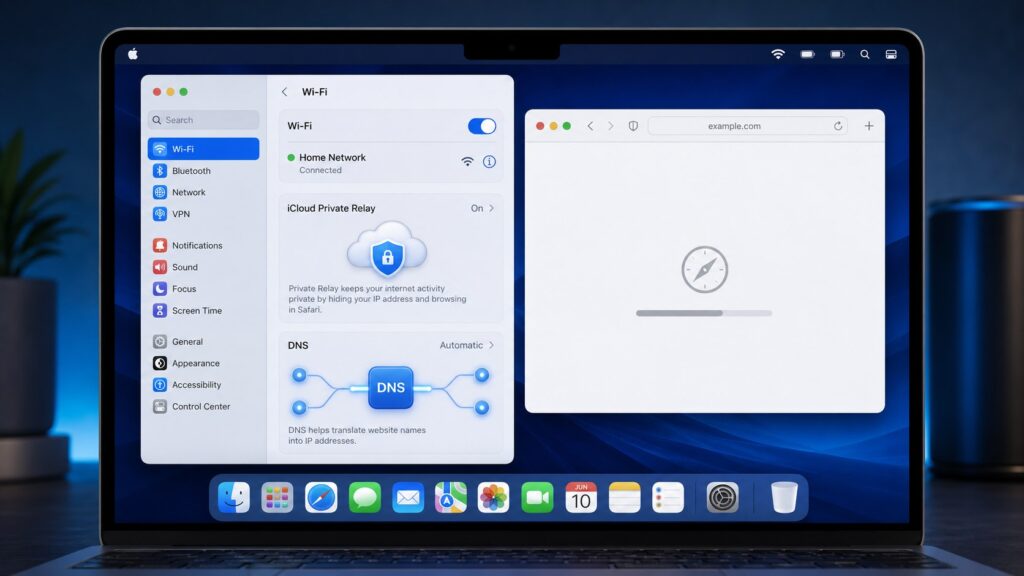Screen dimensions: 1024x576
Task: Click Safari forward arrow button
Action: 611,126
